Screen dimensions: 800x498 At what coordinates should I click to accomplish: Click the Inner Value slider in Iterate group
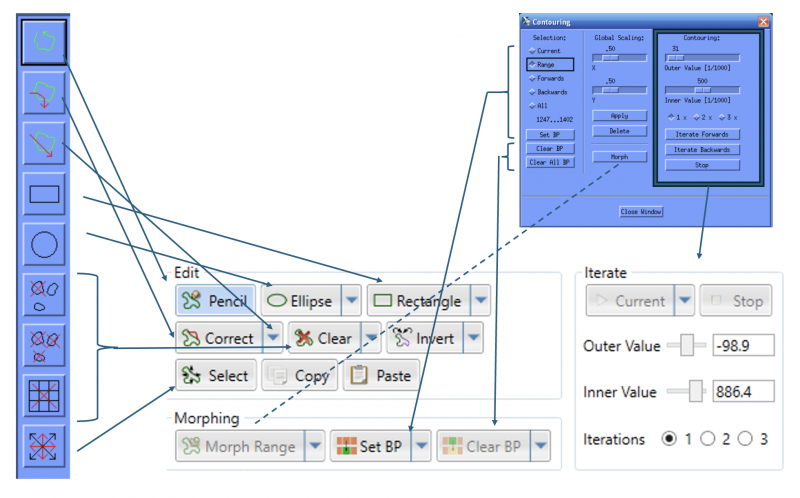686,391
